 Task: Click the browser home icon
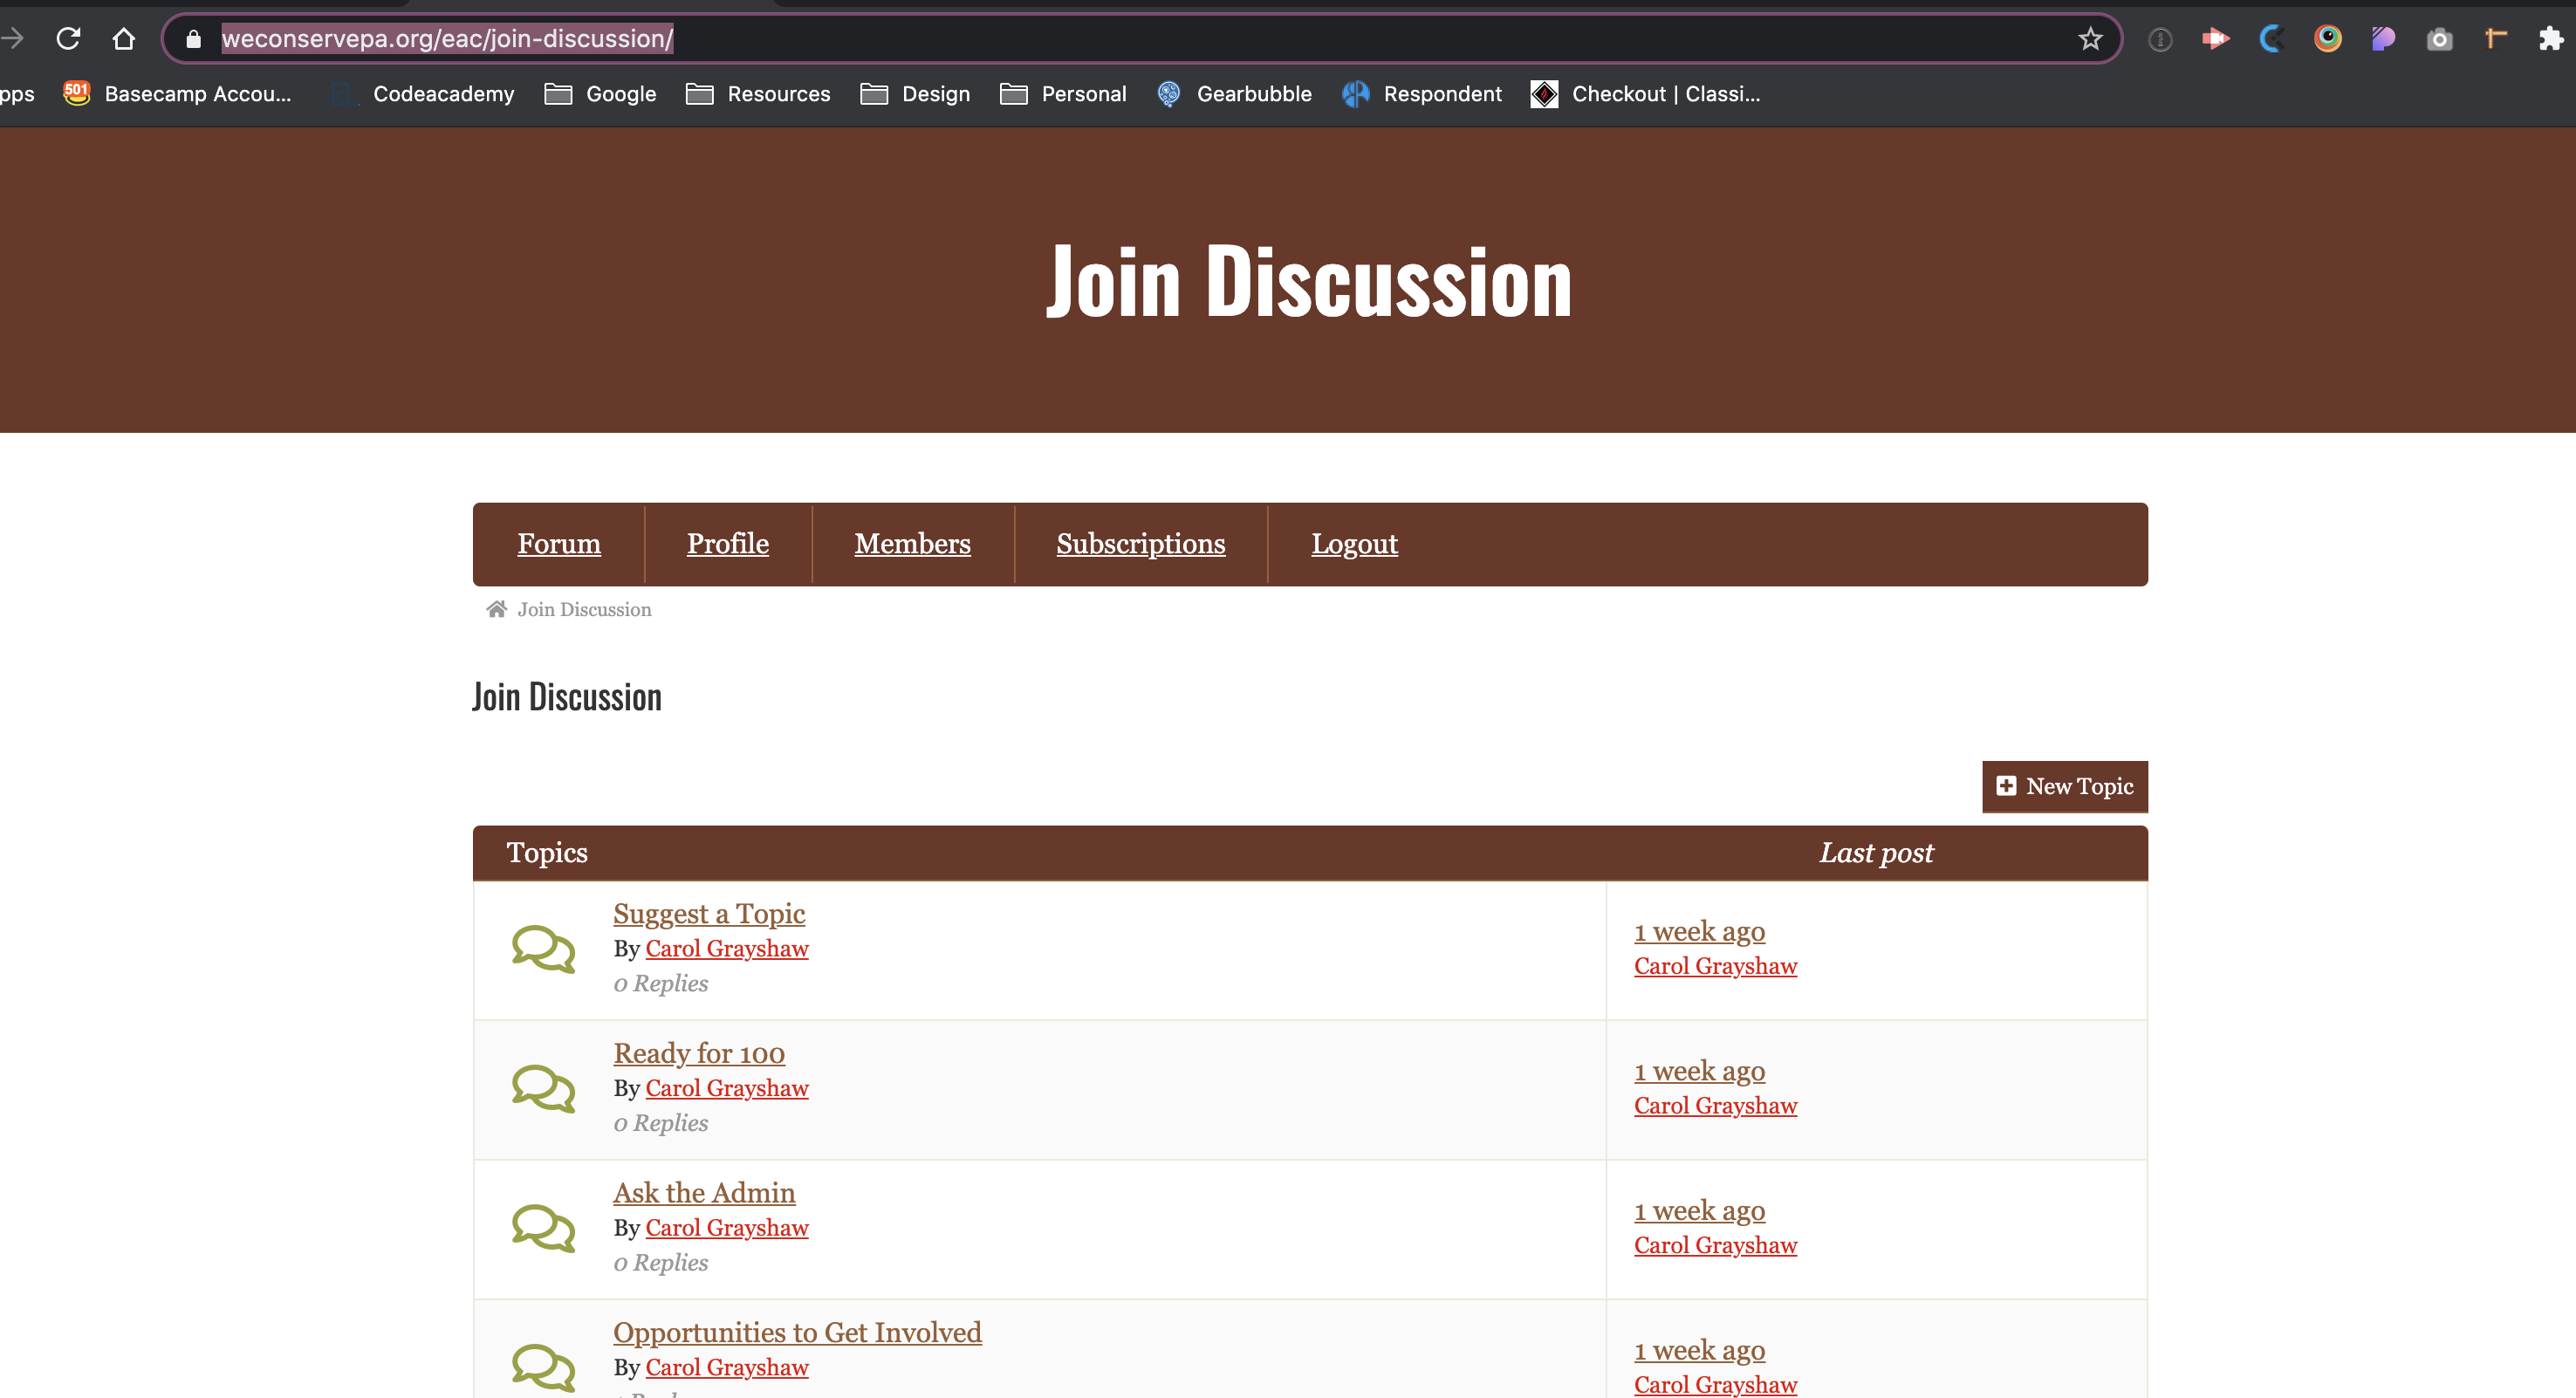(x=123, y=39)
